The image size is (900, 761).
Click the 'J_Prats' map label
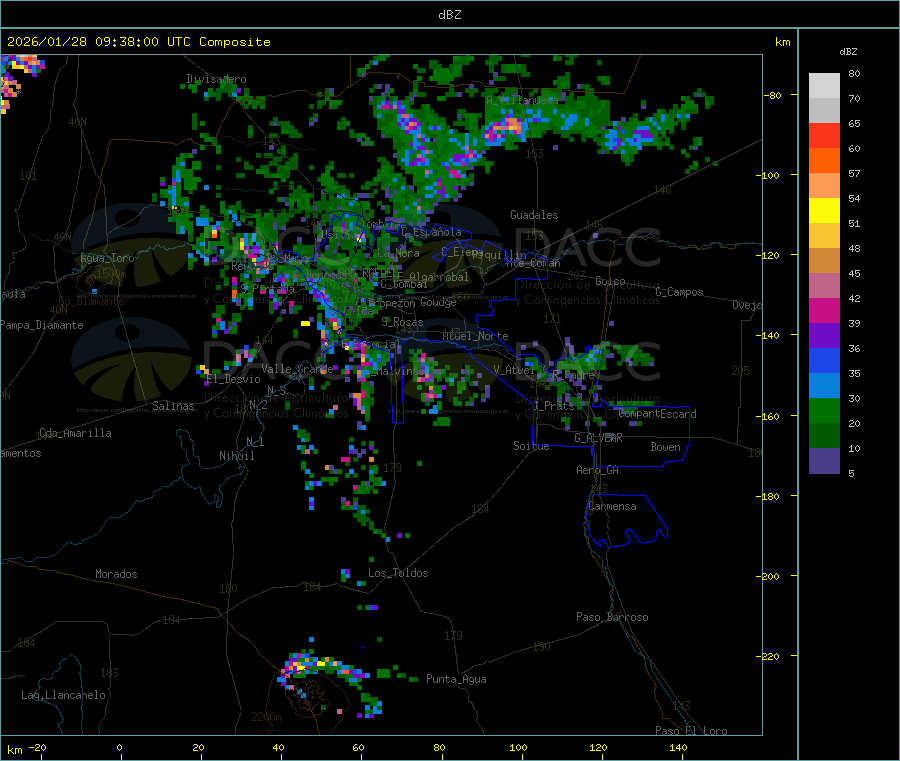click(553, 405)
